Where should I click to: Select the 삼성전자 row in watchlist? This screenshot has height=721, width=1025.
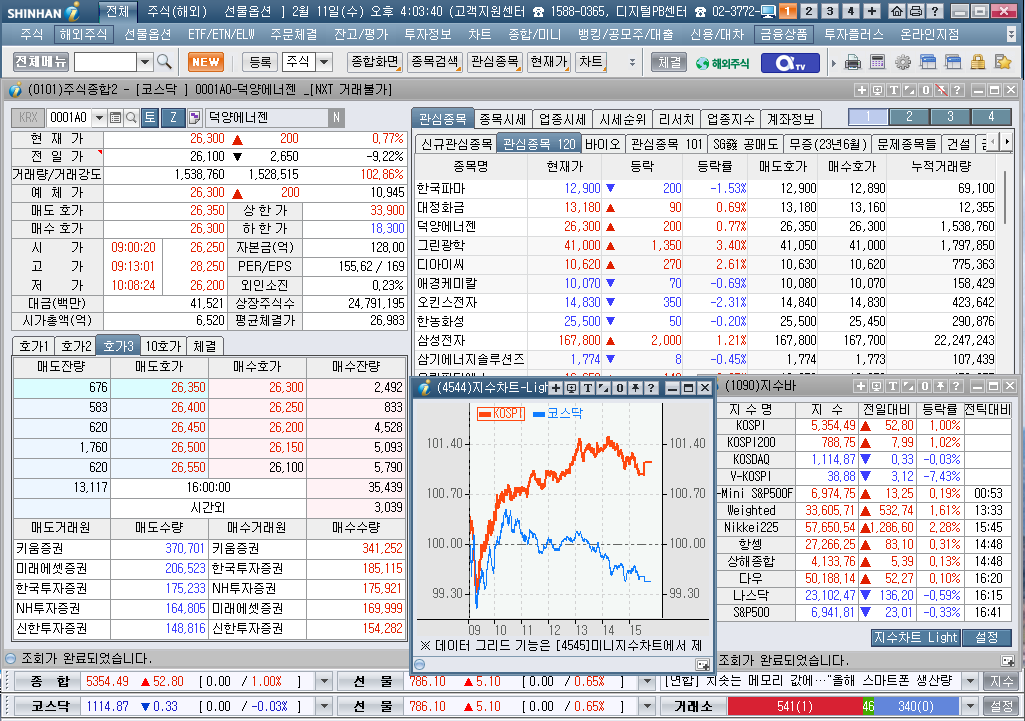click(x=706, y=341)
